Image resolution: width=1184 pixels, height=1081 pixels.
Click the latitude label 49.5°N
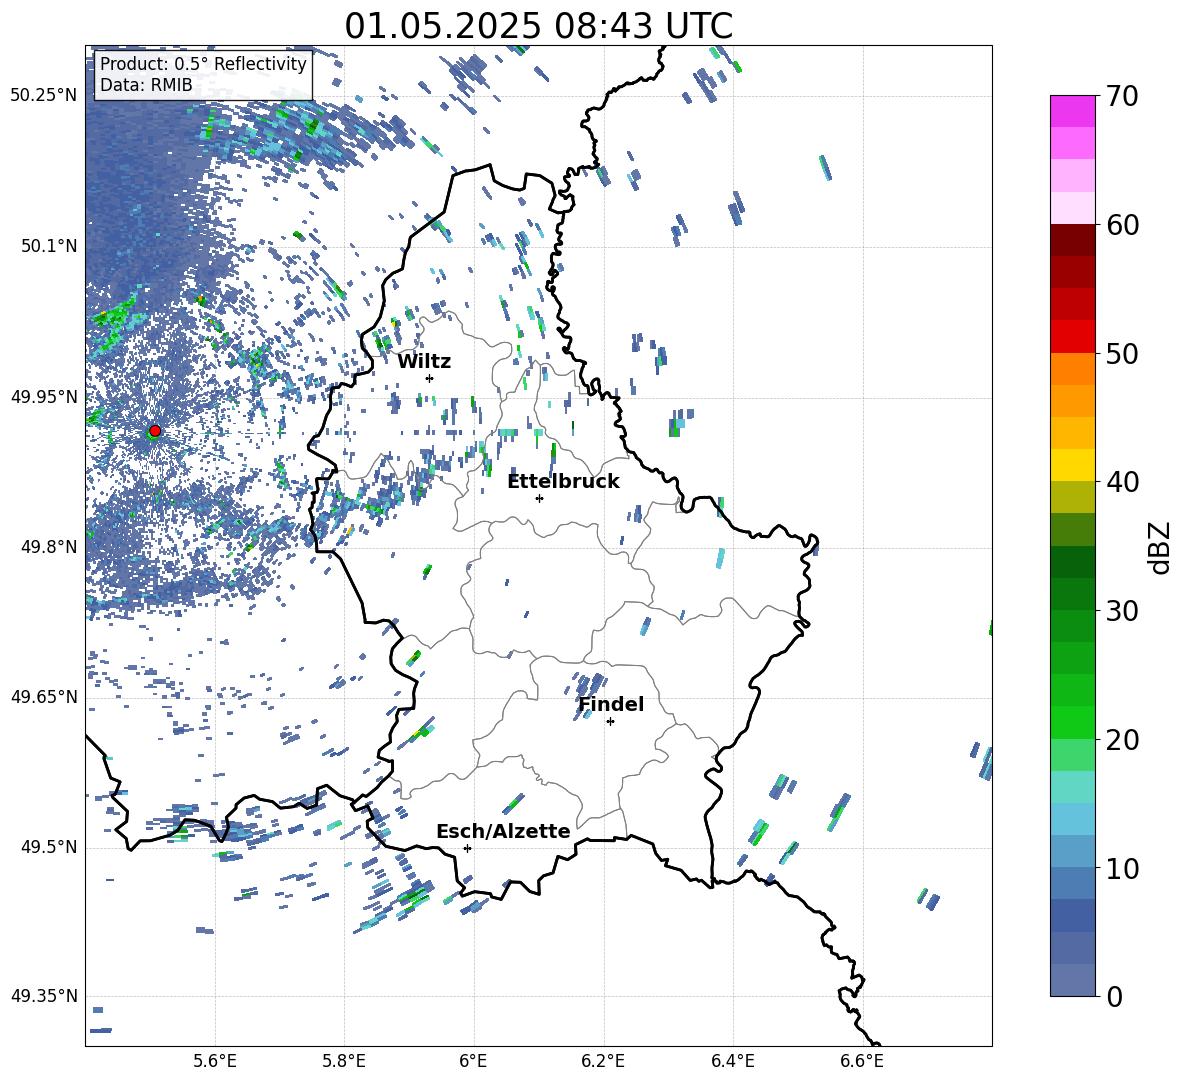click(48, 847)
